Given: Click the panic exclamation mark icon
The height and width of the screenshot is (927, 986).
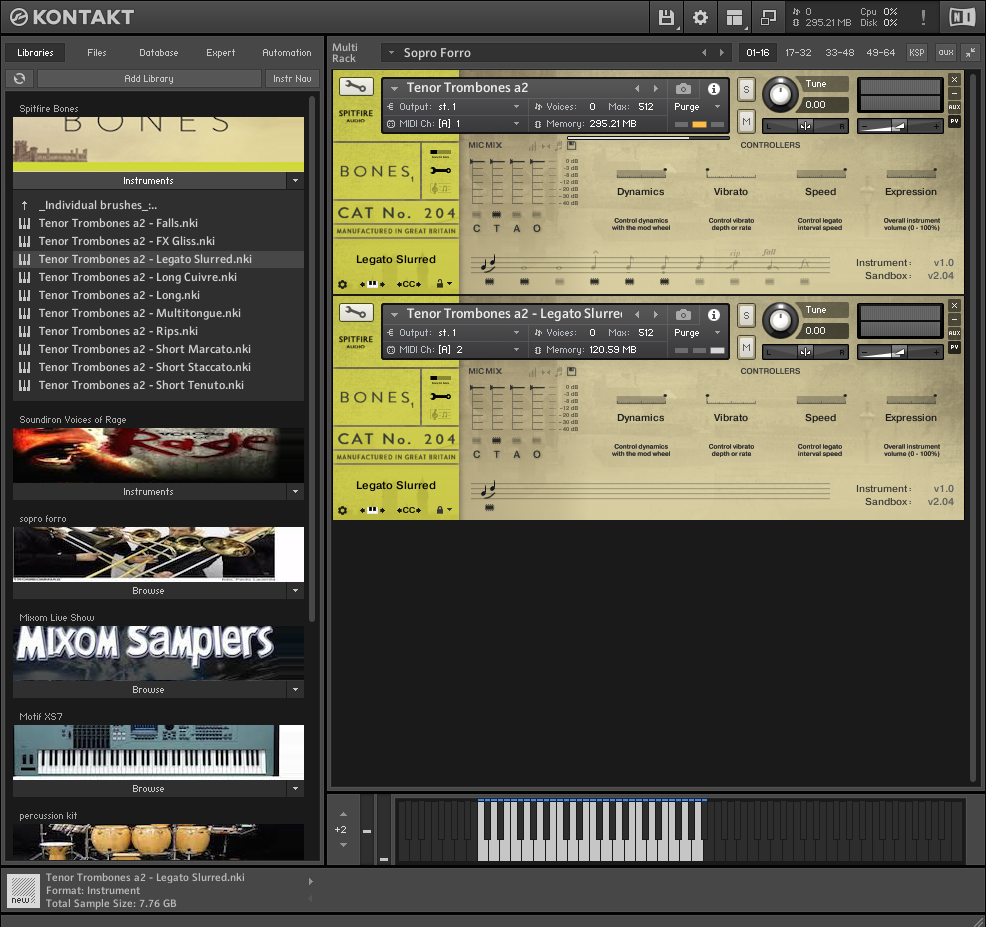Looking at the screenshot, I should tap(923, 17).
